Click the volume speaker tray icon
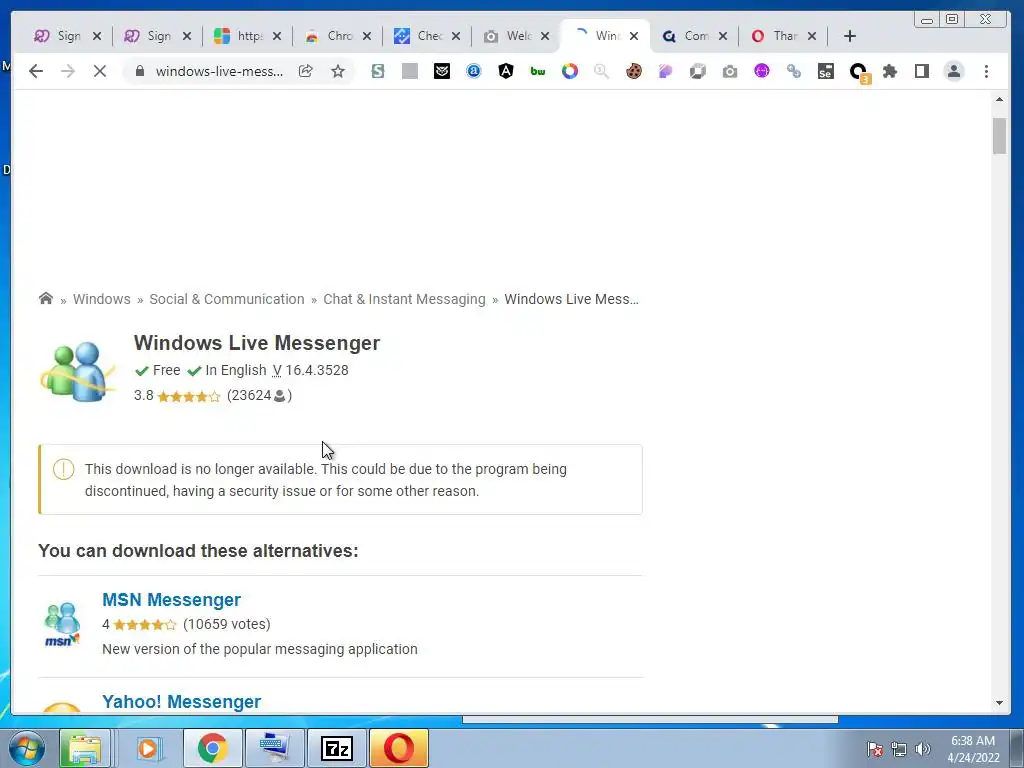This screenshot has height=768, width=1024. pos(922,749)
